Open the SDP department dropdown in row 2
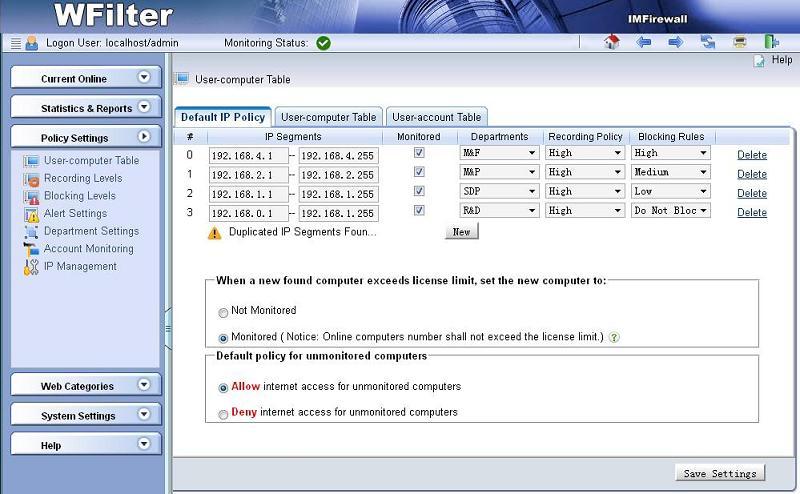Image resolution: width=800 pixels, height=494 pixels. point(499,191)
